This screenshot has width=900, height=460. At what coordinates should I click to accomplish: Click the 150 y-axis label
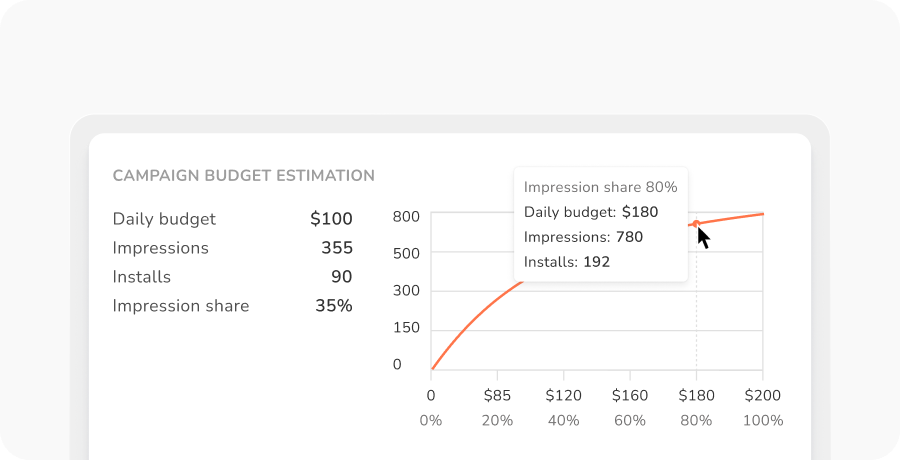coord(405,328)
